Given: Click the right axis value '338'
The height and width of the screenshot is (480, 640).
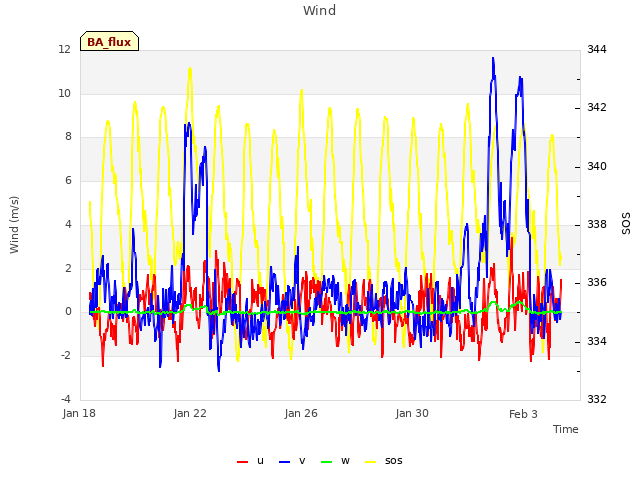Looking at the screenshot, I should (597, 224).
